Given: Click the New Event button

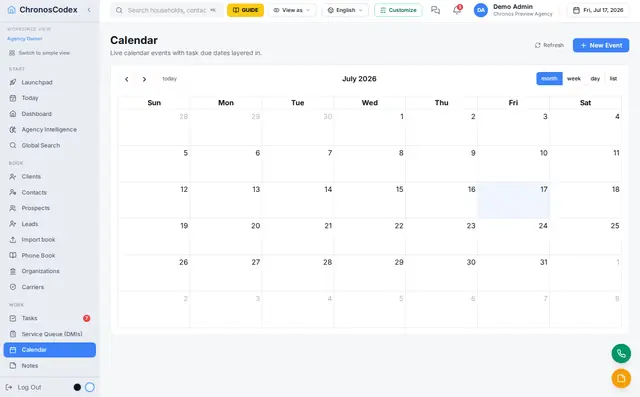Looking at the screenshot, I should click(601, 45).
